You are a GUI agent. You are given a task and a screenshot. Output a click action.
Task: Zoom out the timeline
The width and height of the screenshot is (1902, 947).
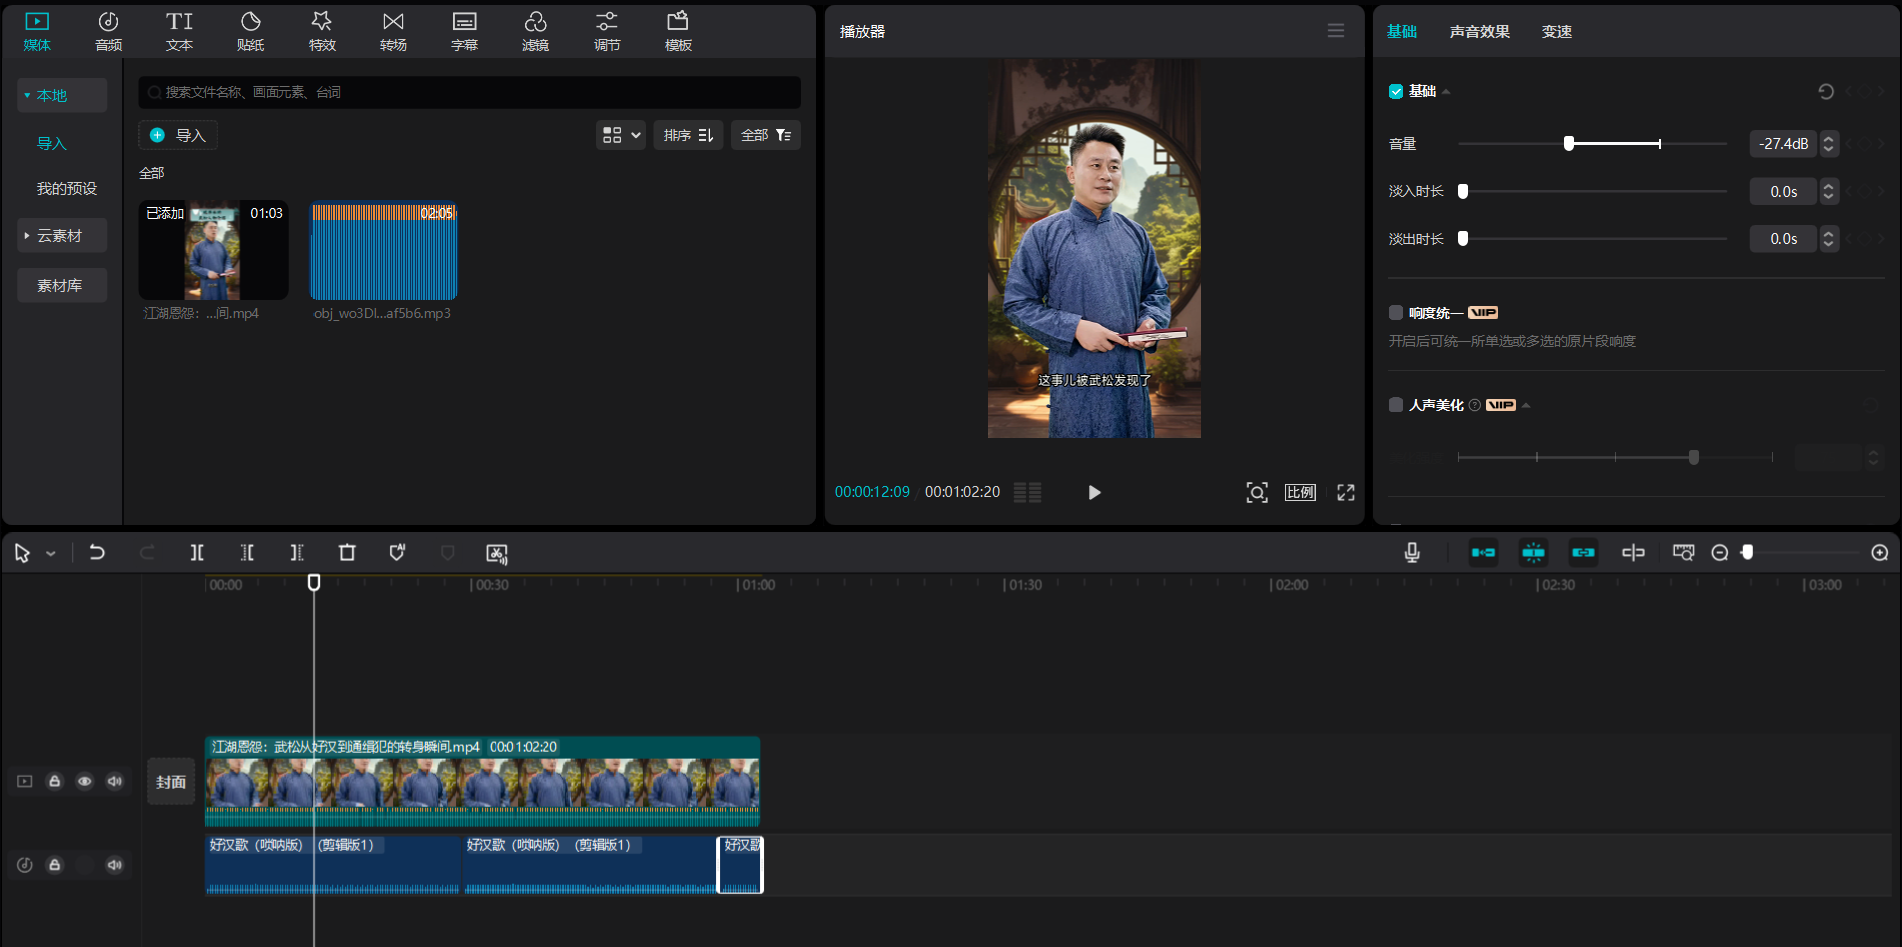(x=1720, y=552)
